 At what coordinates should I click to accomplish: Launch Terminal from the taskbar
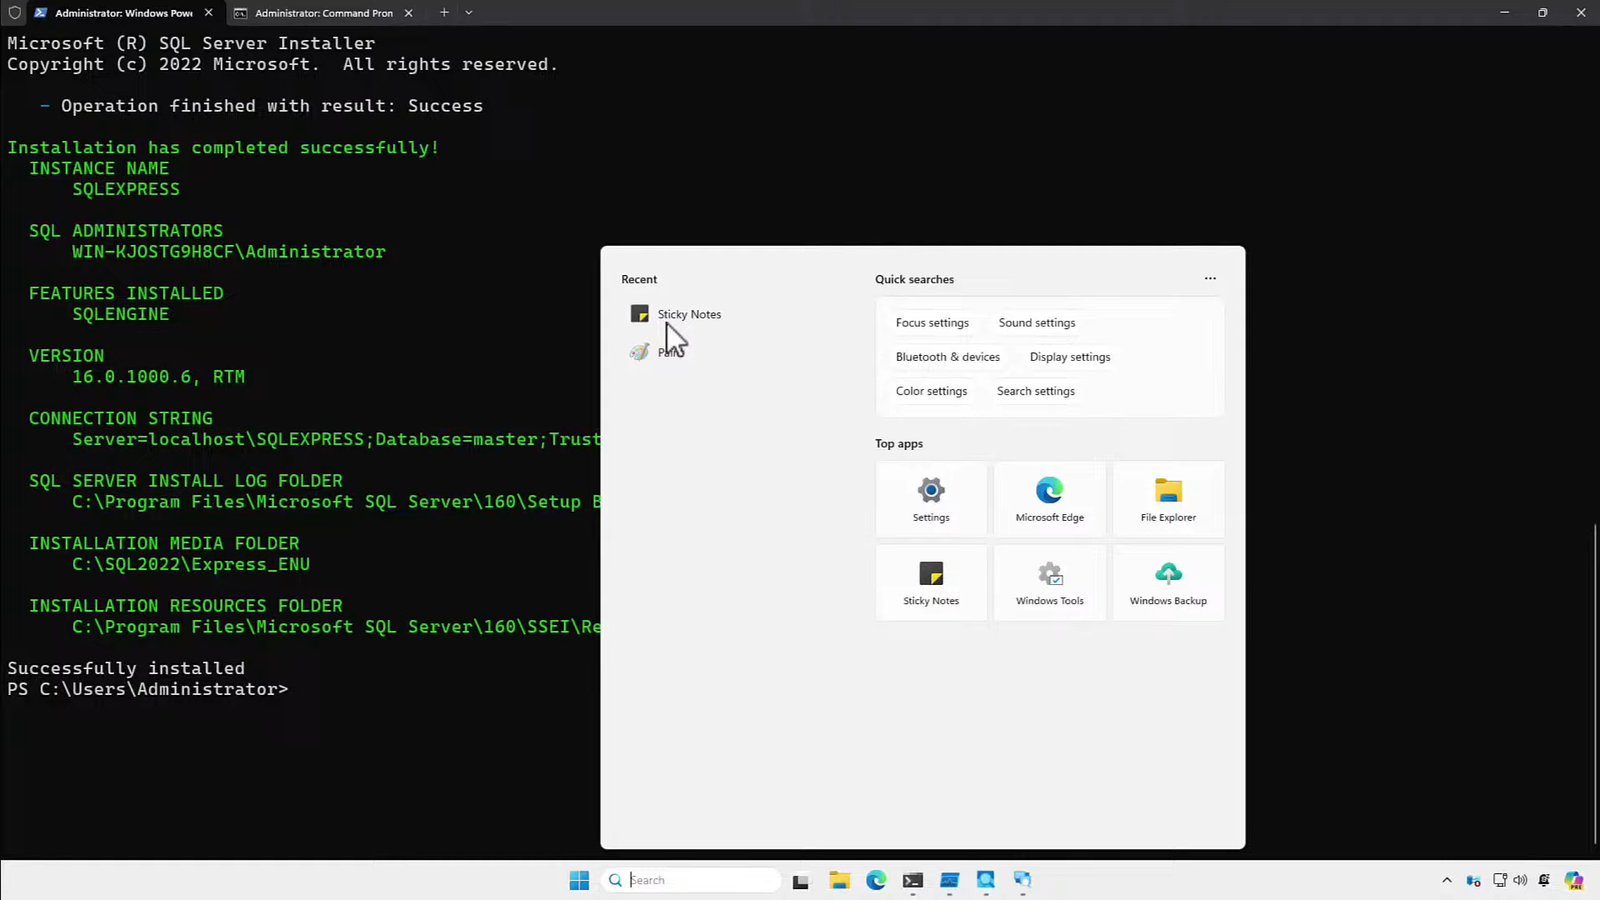pos(912,880)
